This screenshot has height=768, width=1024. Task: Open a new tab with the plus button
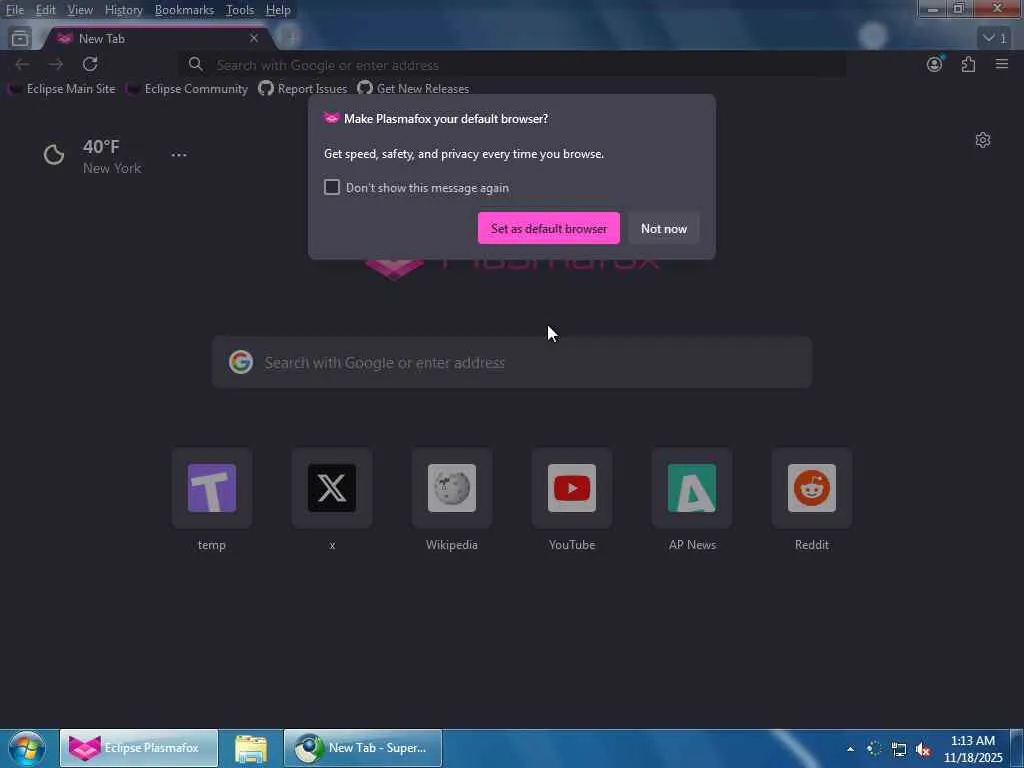(x=291, y=38)
